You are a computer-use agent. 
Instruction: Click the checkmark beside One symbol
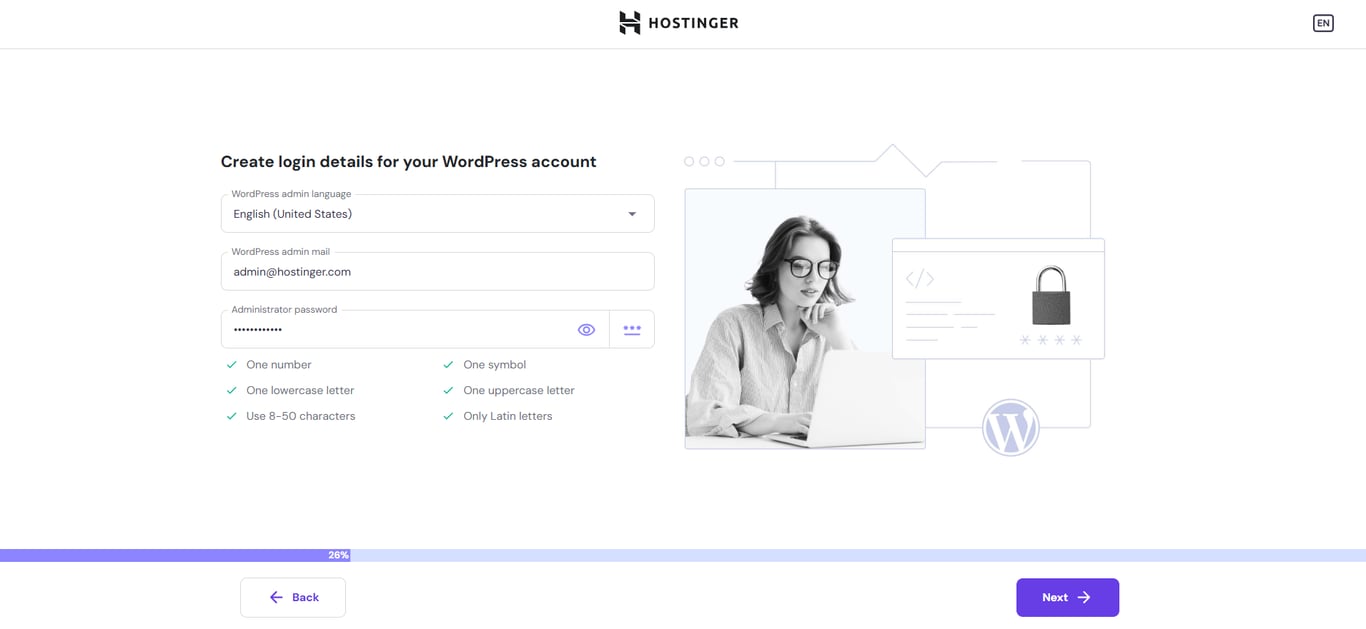coord(447,364)
